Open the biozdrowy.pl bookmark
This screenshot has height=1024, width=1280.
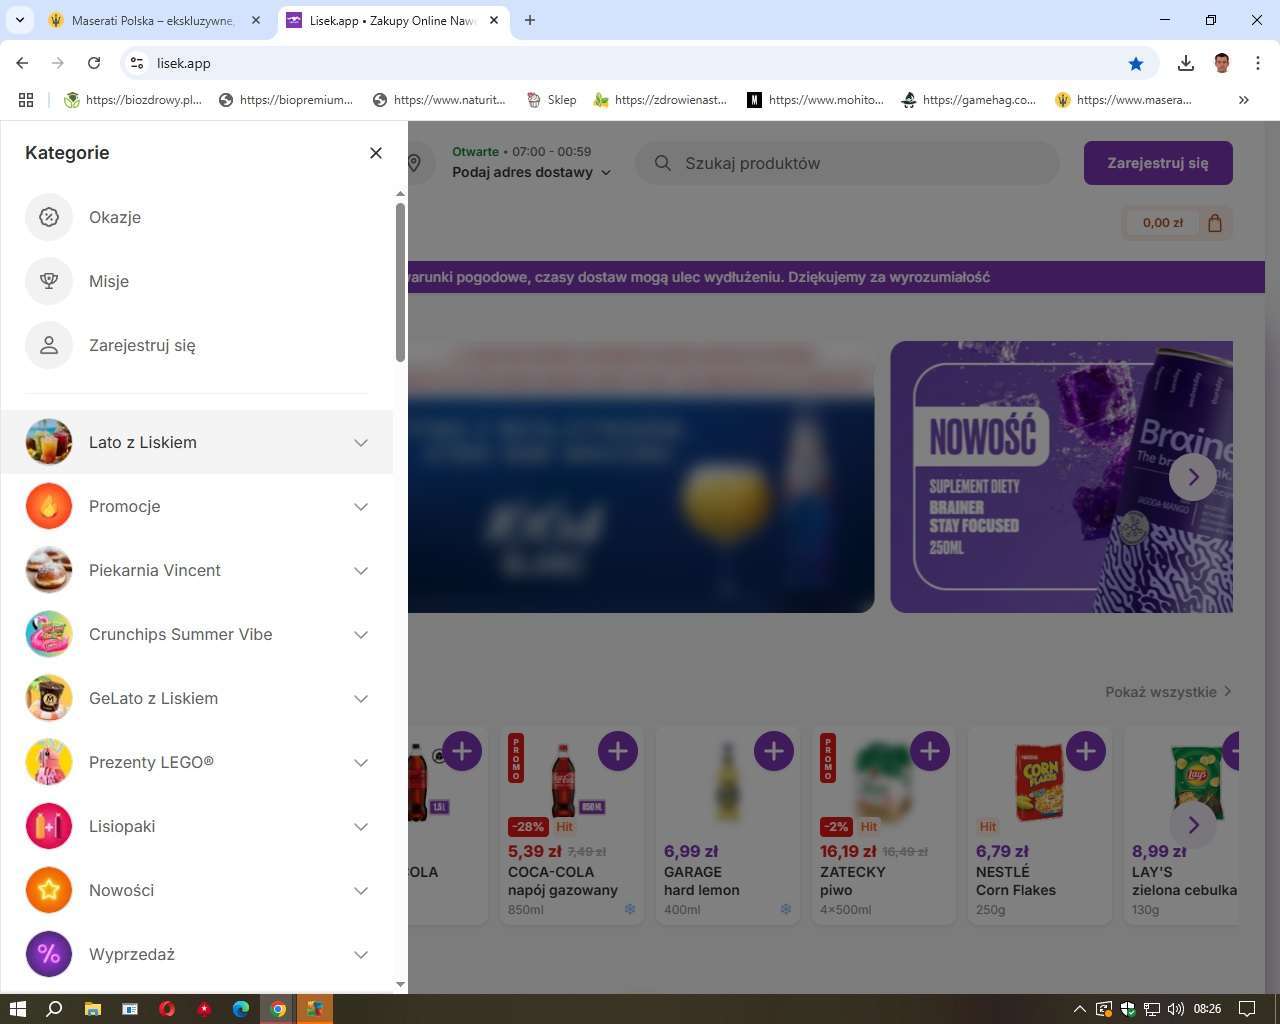click(133, 100)
